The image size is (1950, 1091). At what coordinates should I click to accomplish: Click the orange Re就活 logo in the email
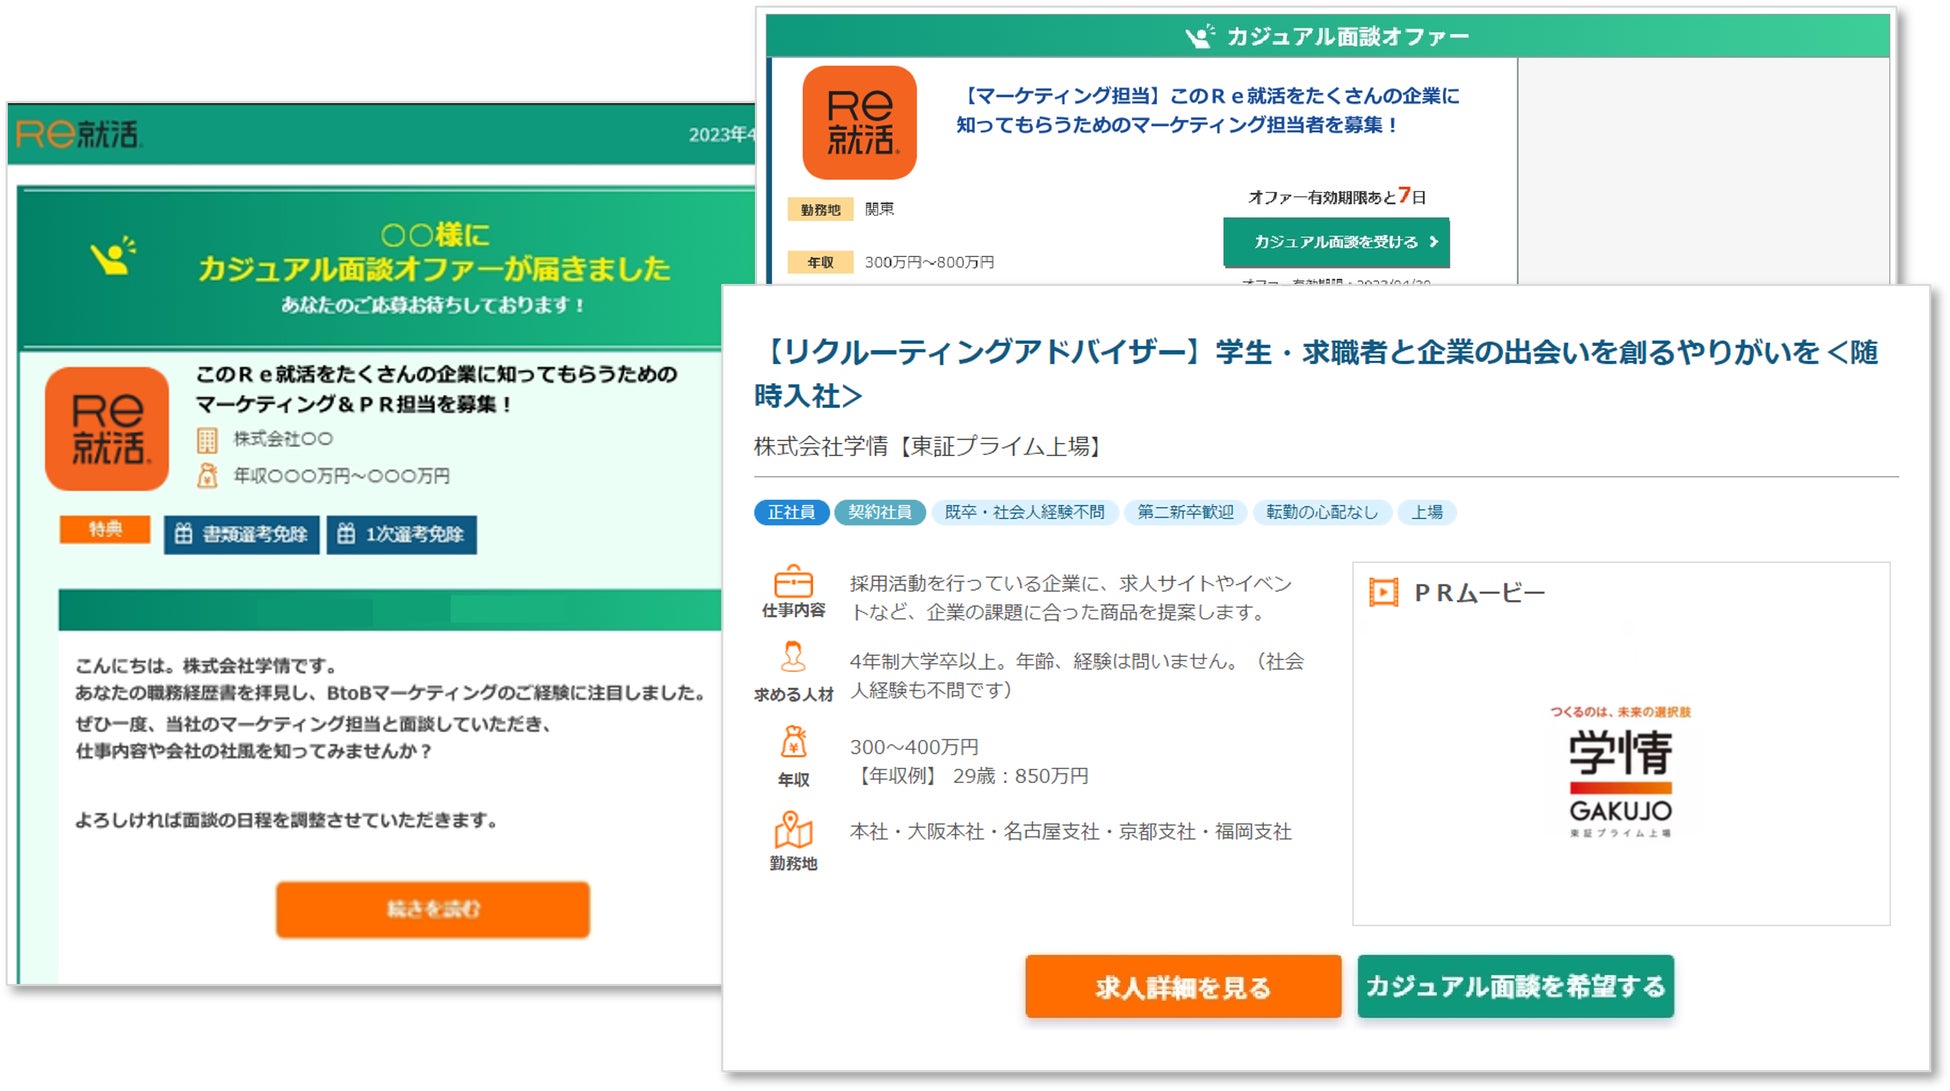pyautogui.click(x=107, y=429)
